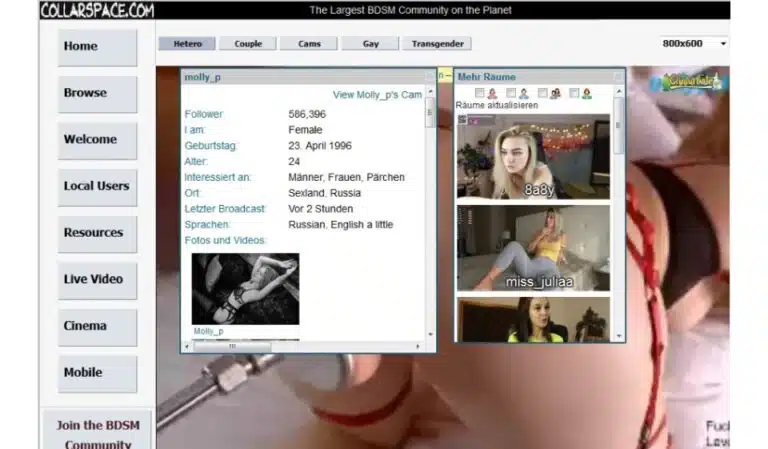Click the Collarspace.com logo
Screen dimensions: 768x449
pos(97,10)
